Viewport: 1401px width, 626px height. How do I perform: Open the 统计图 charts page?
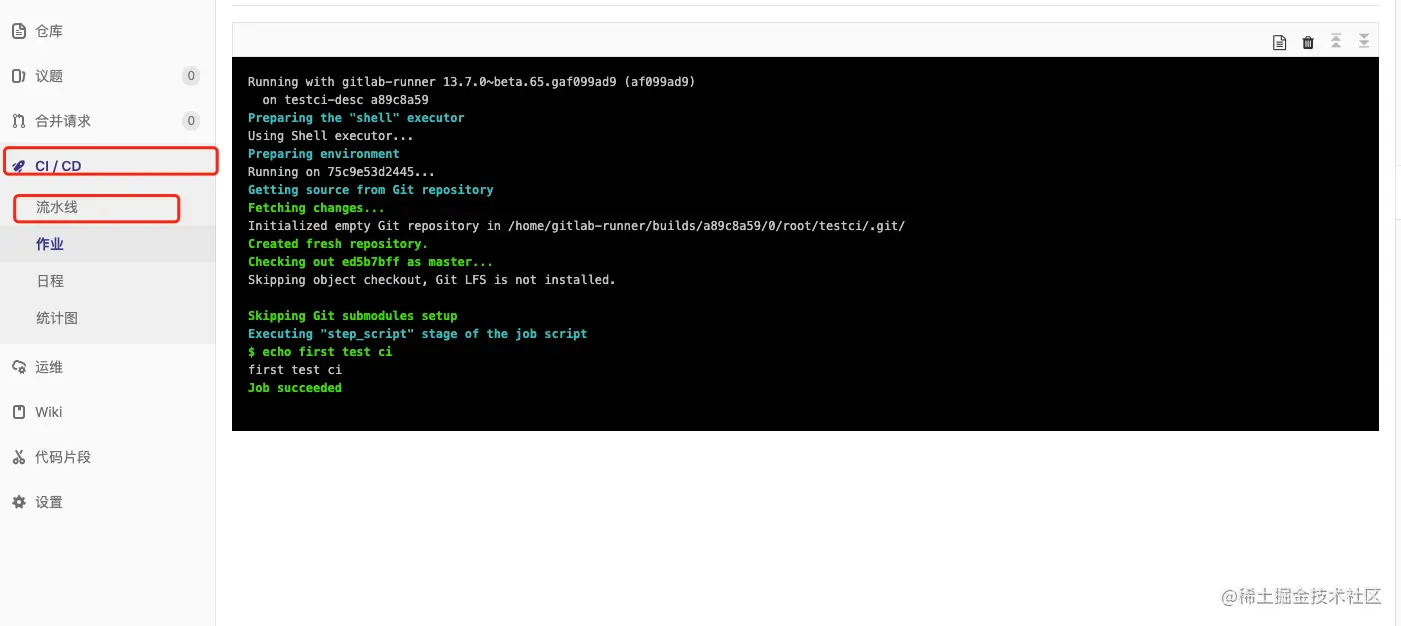pos(57,318)
